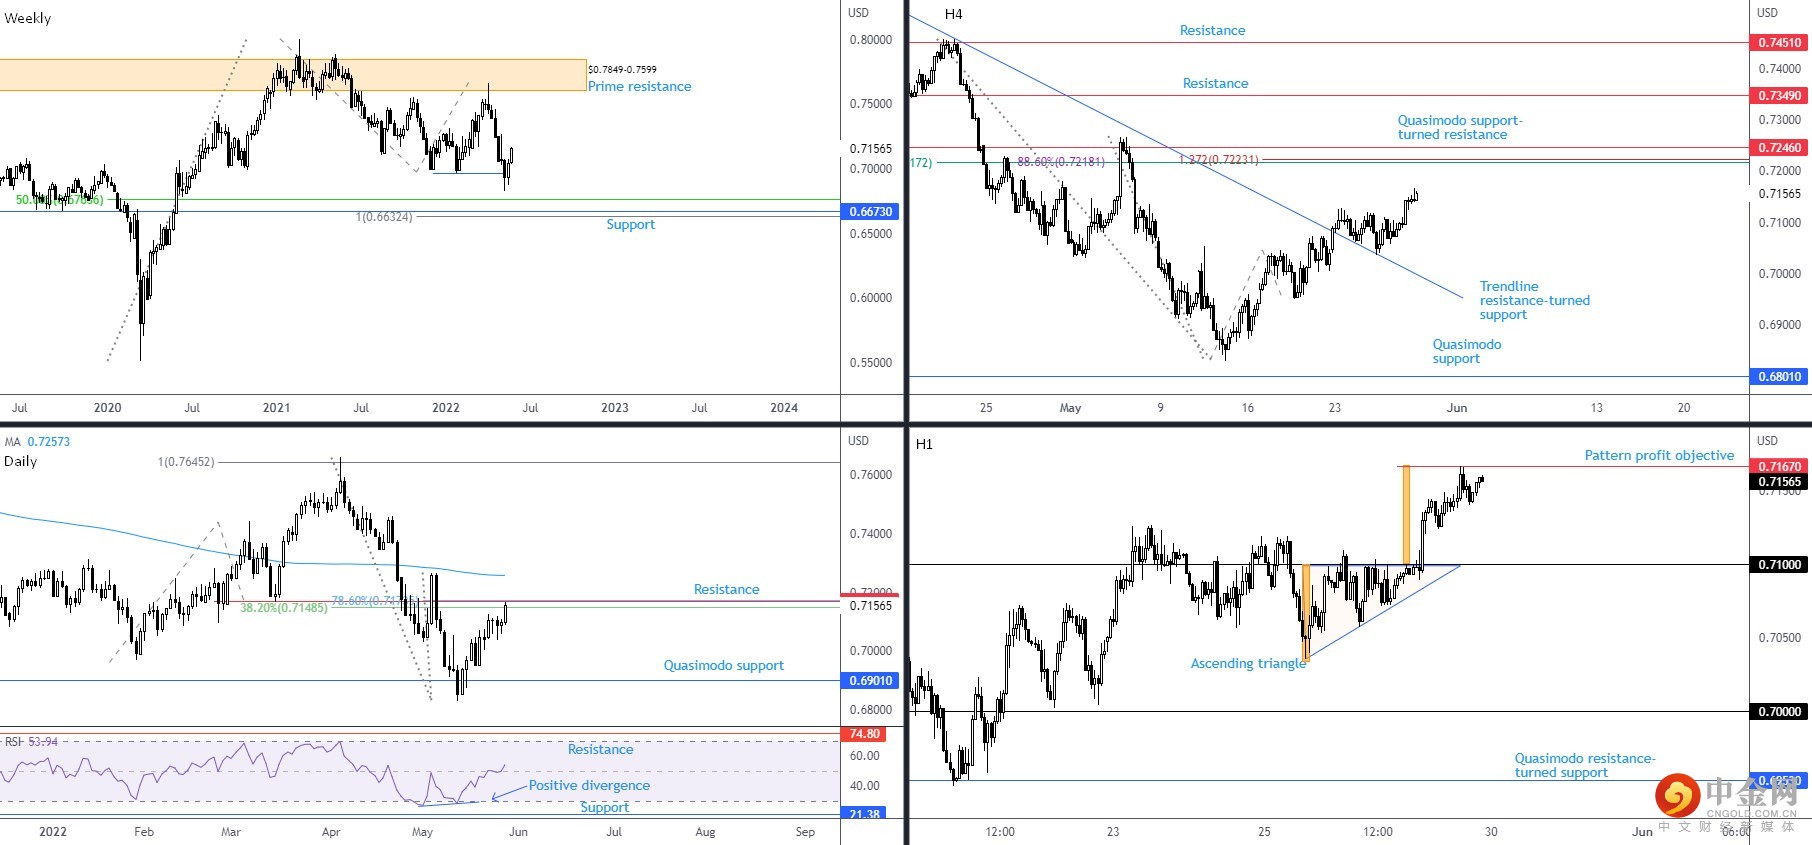The width and height of the screenshot is (1812, 845).
Task: Click the 'Positive divergence' annotation in RSI pane
Action: 589,785
